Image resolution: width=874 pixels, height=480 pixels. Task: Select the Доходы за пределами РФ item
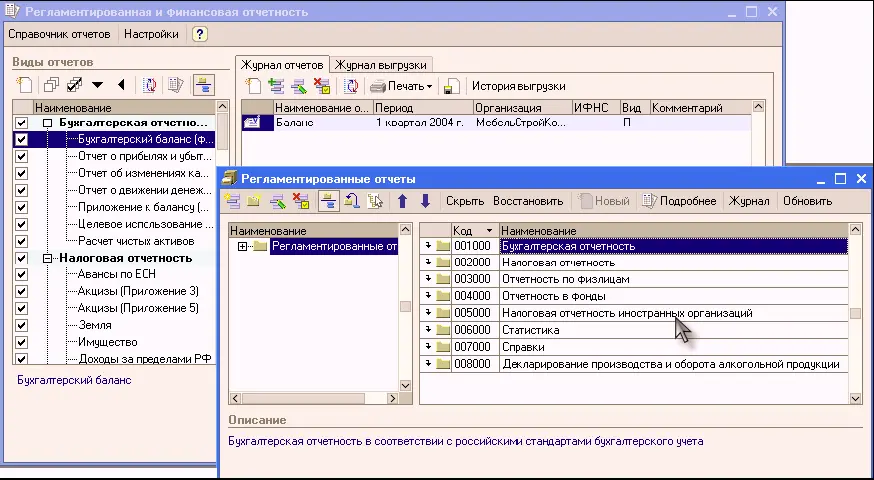(144, 359)
